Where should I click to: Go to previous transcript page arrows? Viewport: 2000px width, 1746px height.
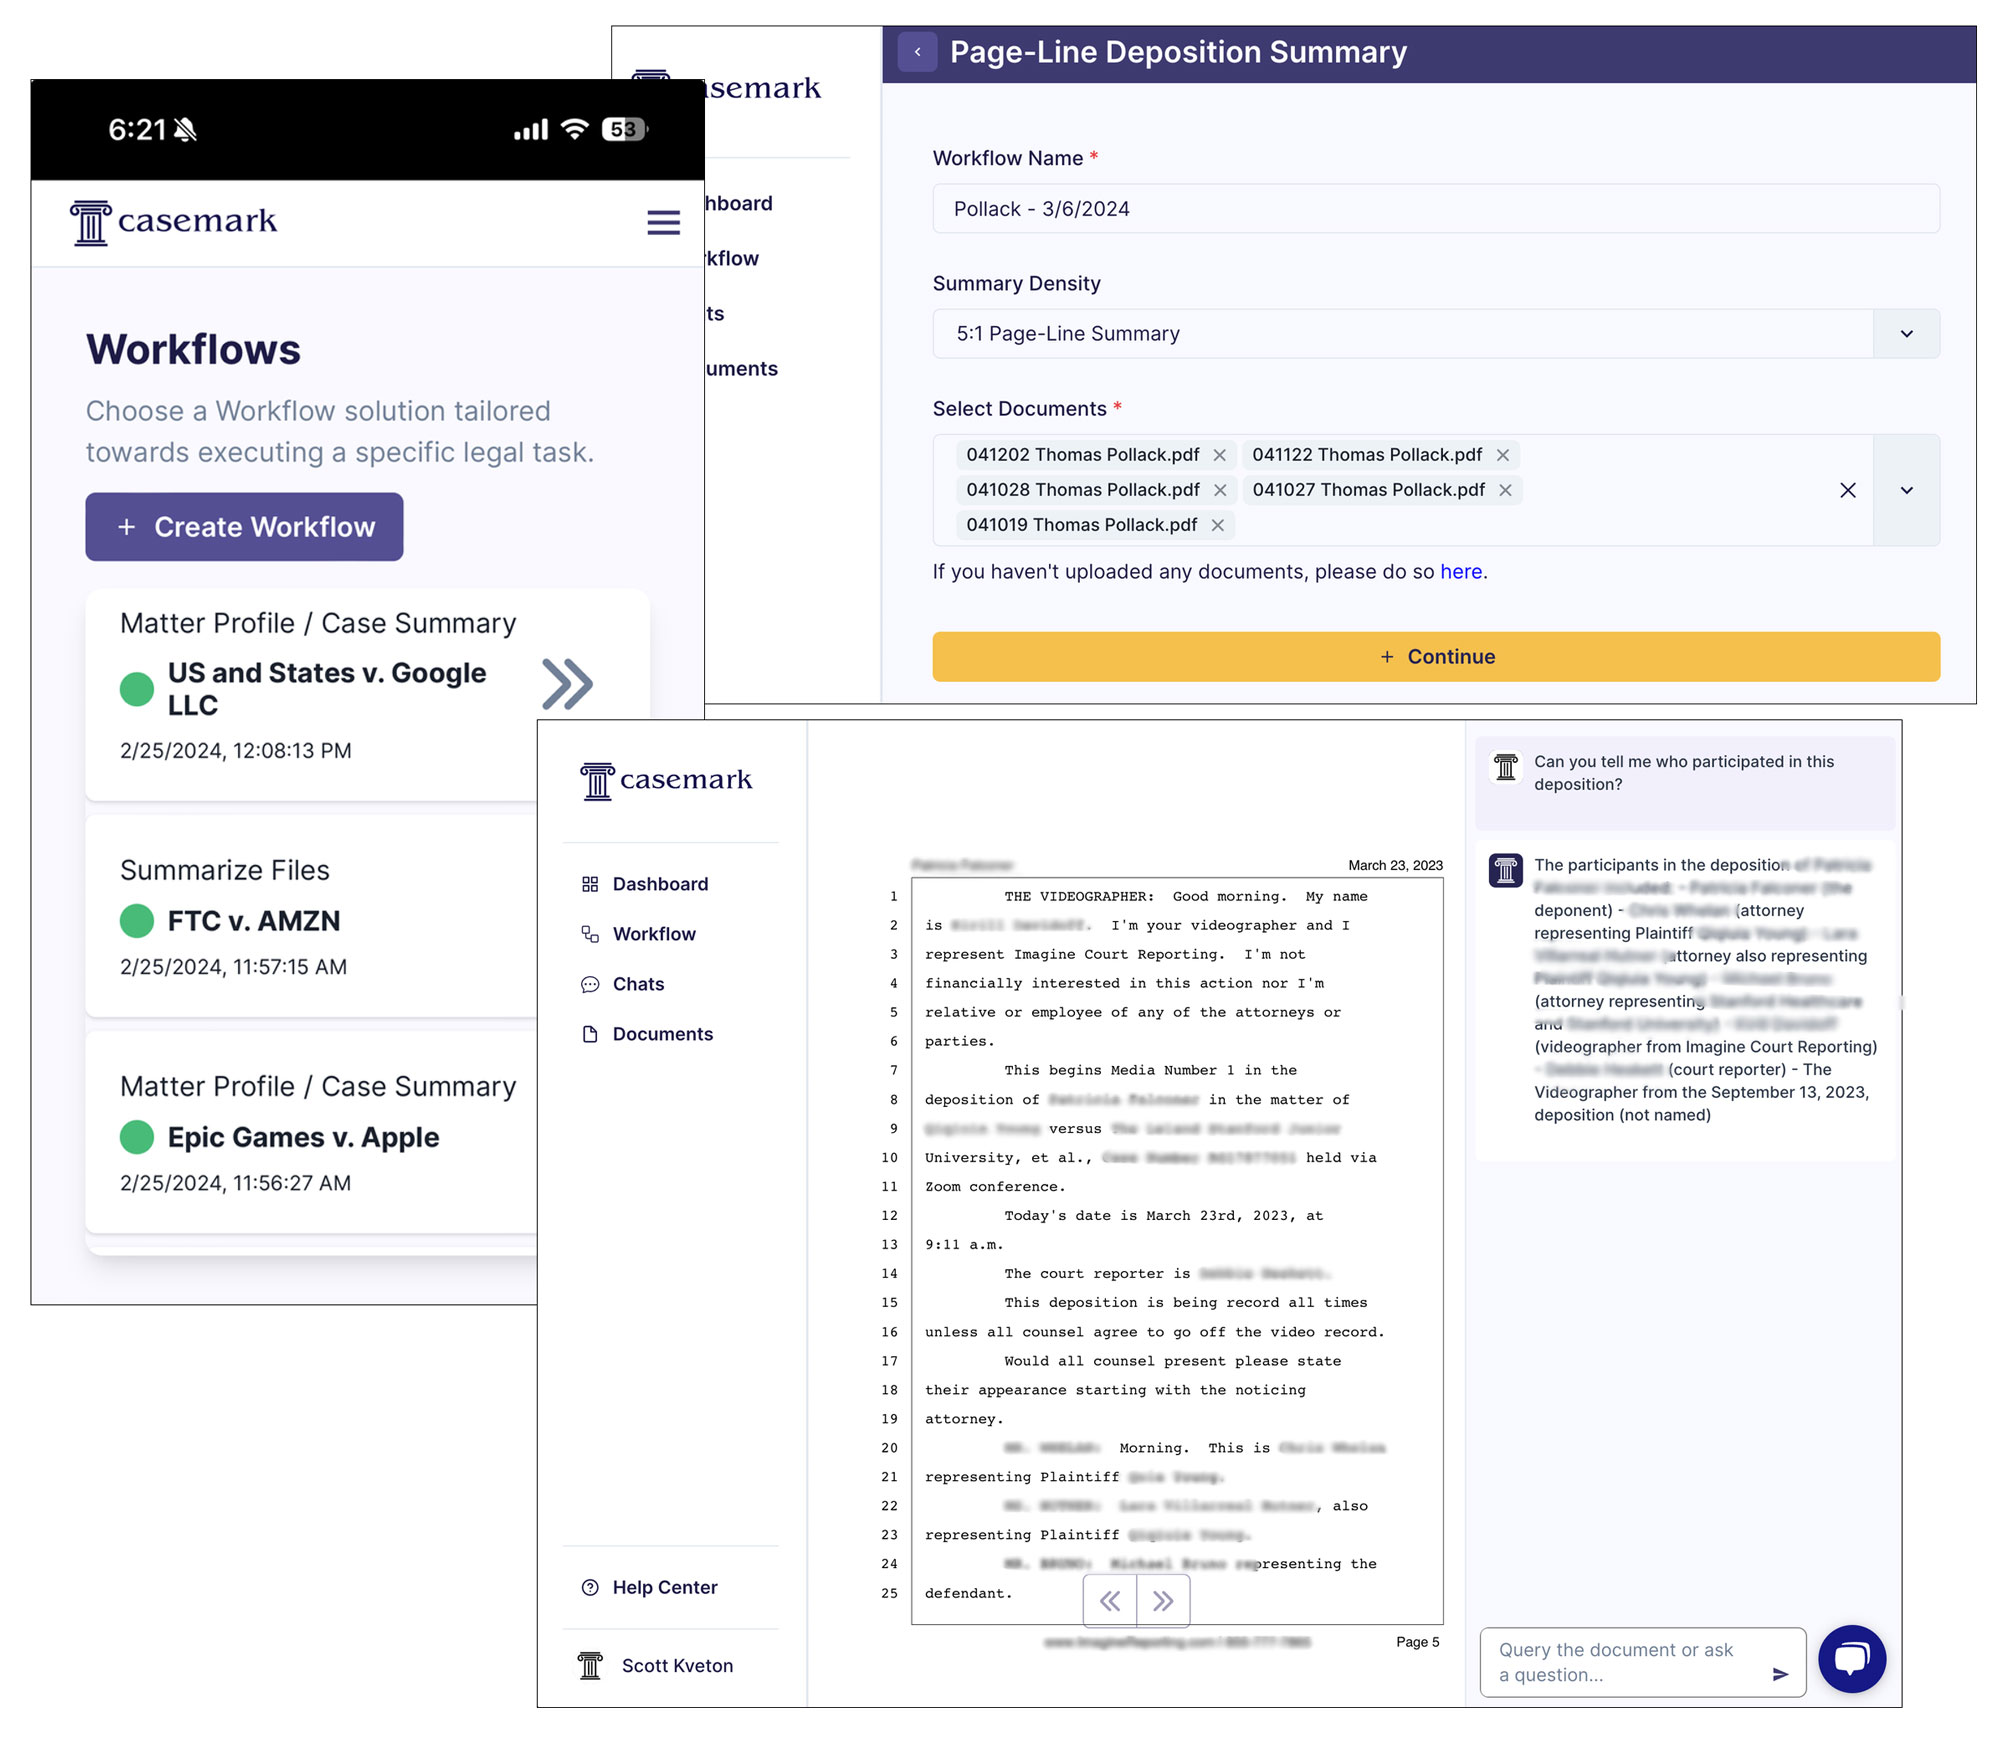coord(1110,1601)
